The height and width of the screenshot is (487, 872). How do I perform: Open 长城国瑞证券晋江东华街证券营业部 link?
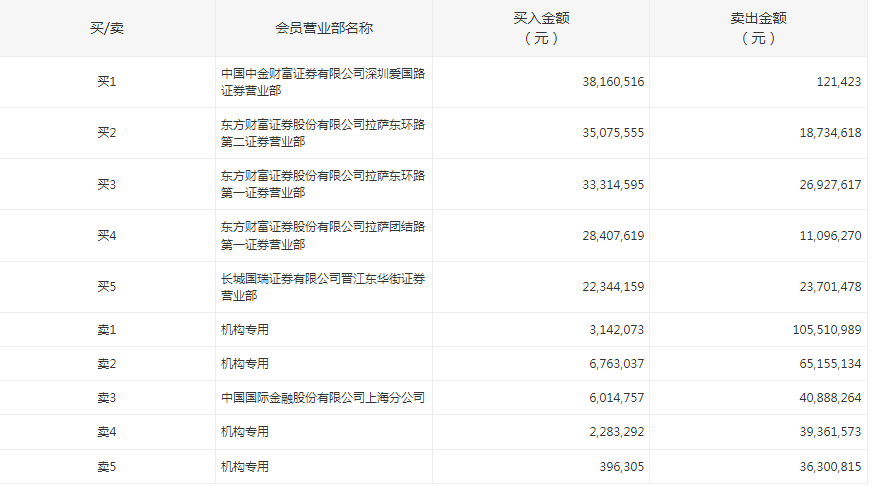(x=323, y=287)
